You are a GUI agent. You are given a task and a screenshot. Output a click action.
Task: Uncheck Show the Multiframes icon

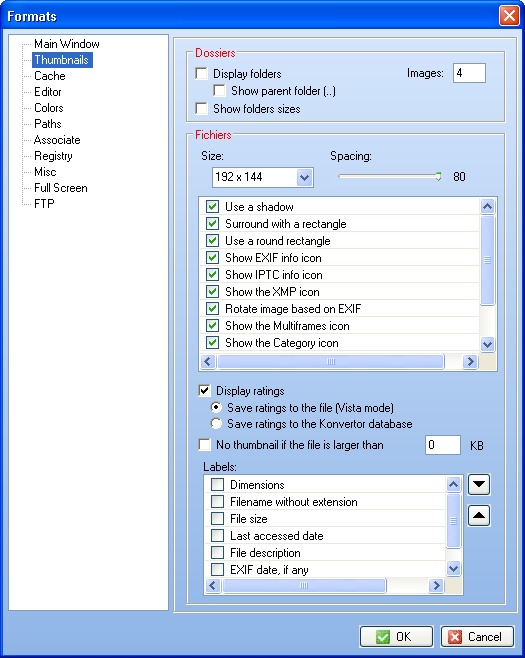212,326
